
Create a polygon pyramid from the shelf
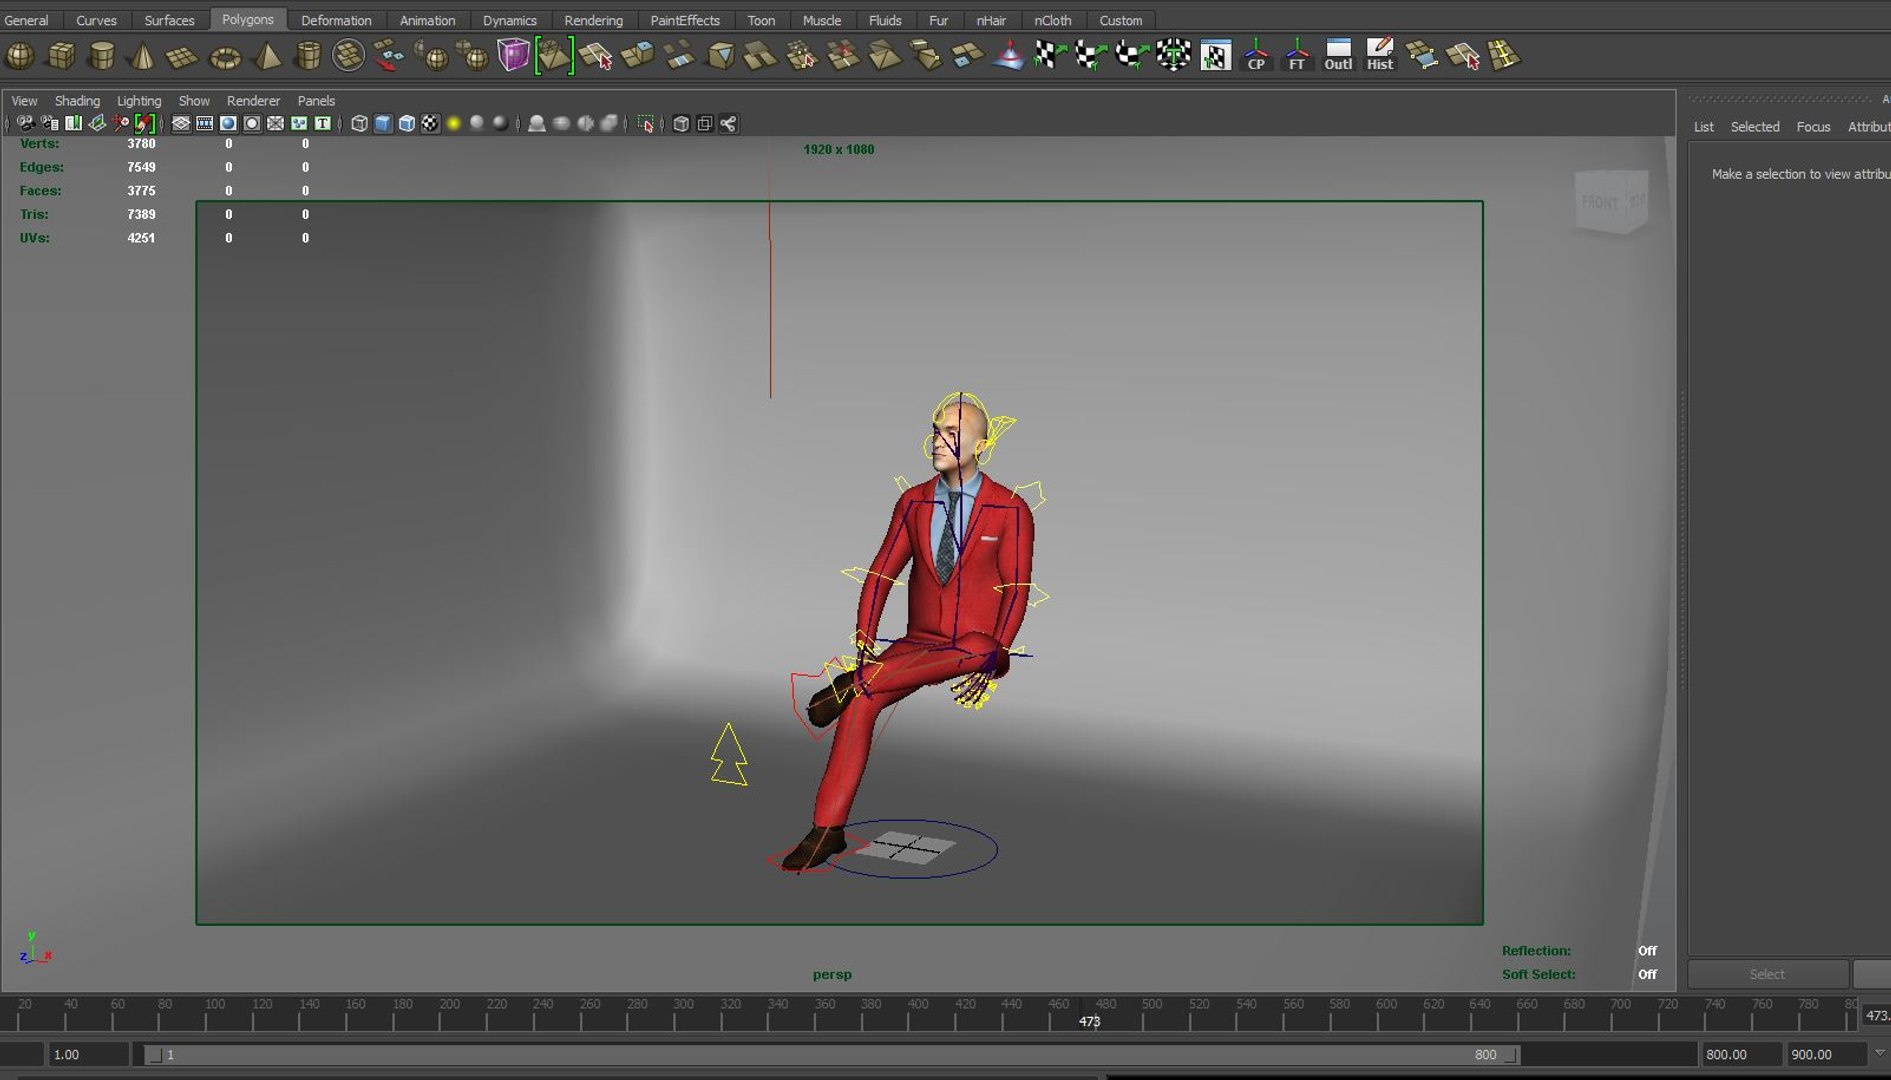[267, 56]
